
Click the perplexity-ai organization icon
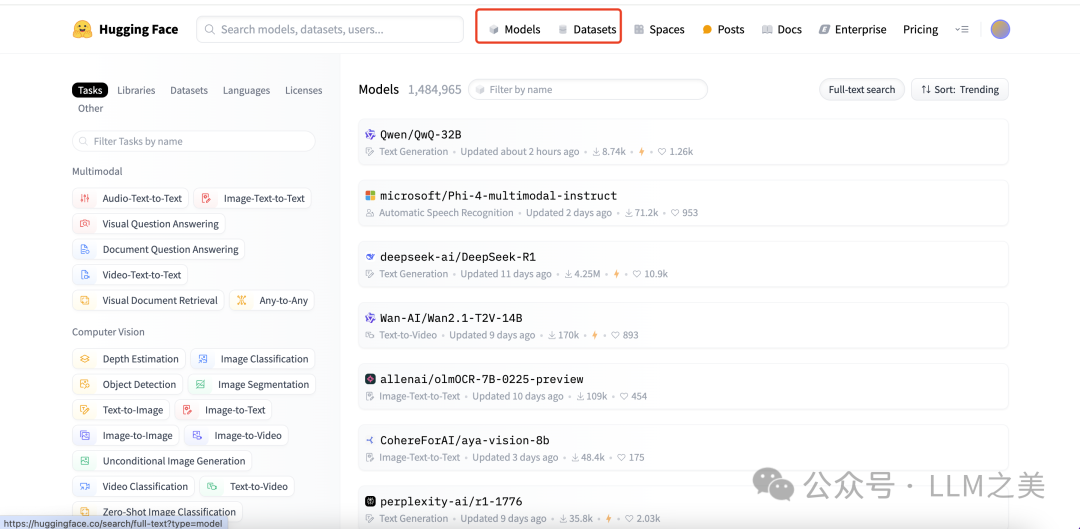[371, 501]
